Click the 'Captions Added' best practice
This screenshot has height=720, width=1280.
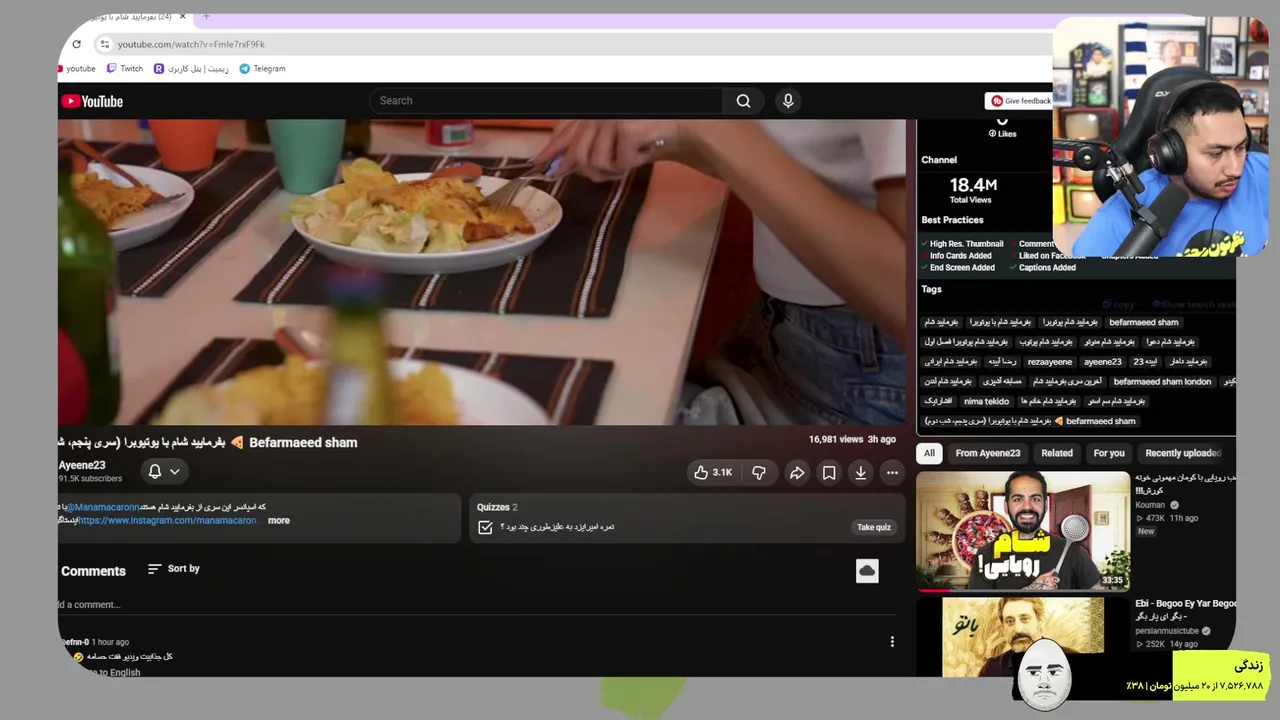[x=1047, y=268]
